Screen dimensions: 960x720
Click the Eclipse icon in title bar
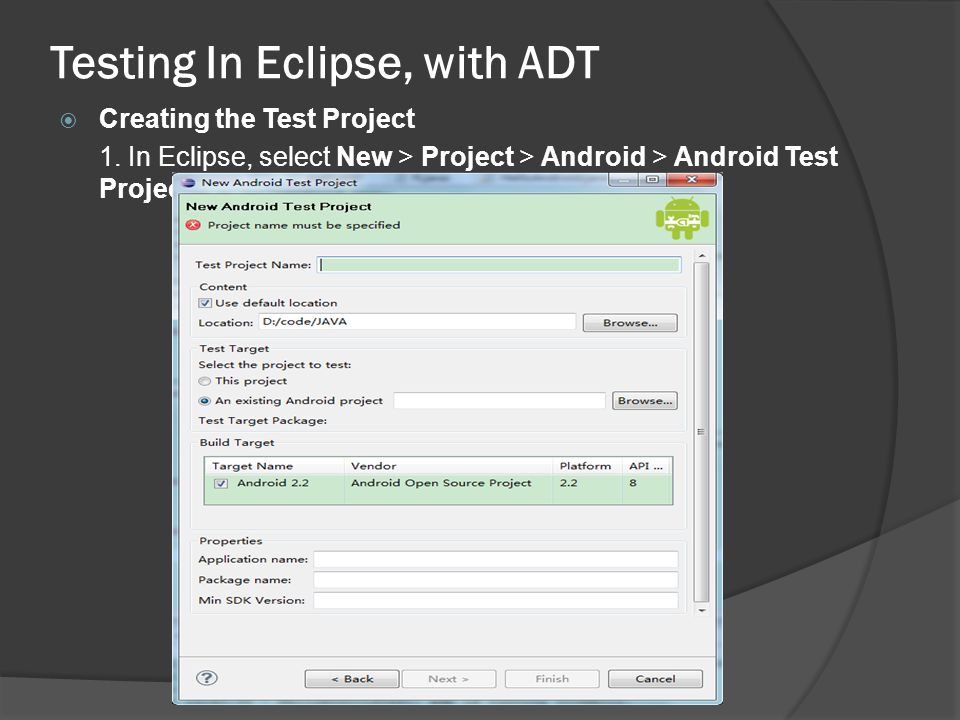[189, 182]
